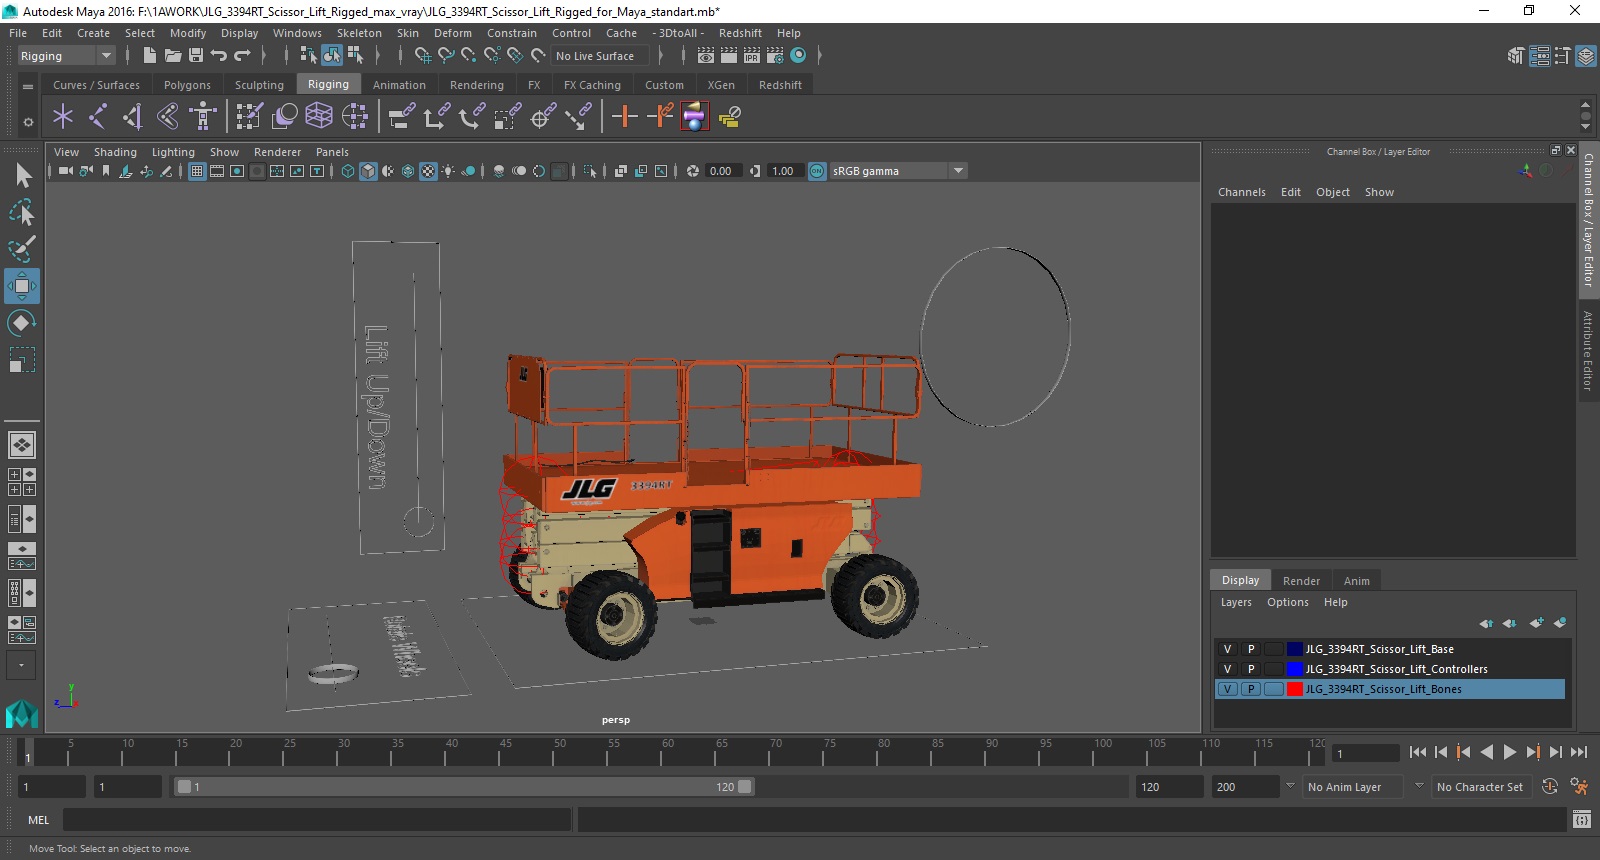Switch to the Polygons shelf tab

click(187, 85)
